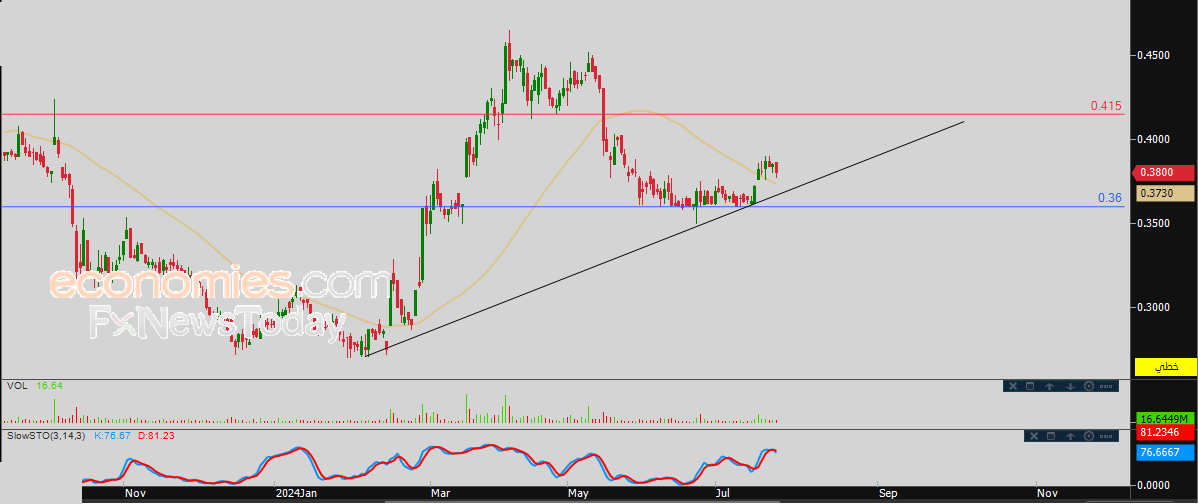Maximize the SlowSTO indicator pane
1198x504 pixels.
(1050, 436)
